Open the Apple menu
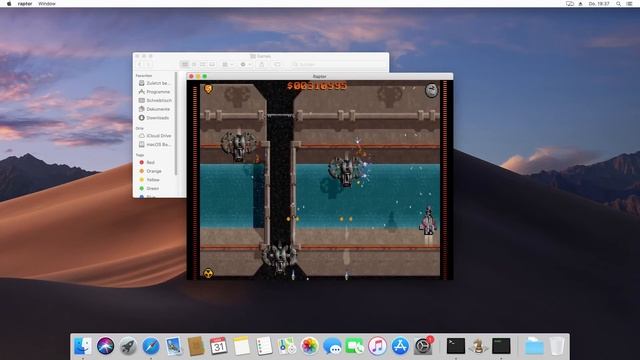The image size is (640, 360). tap(9, 4)
